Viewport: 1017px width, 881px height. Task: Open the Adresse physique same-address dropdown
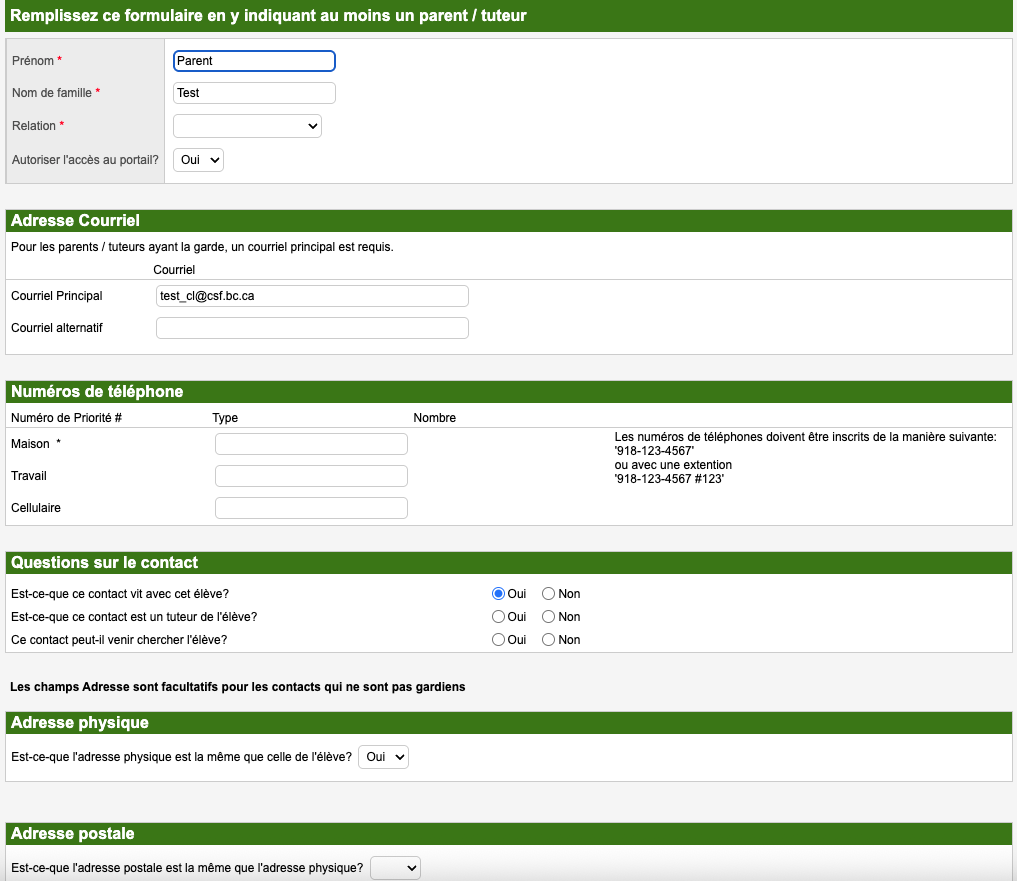[x=383, y=757]
